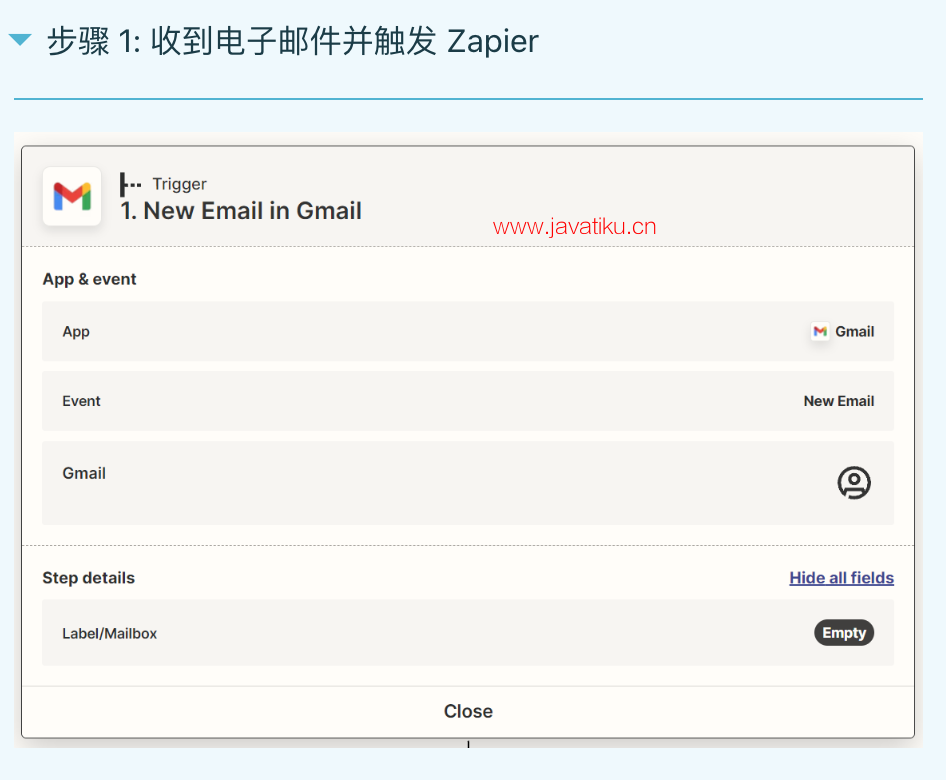Click the 'Event' row label
946x780 pixels.
coord(81,401)
